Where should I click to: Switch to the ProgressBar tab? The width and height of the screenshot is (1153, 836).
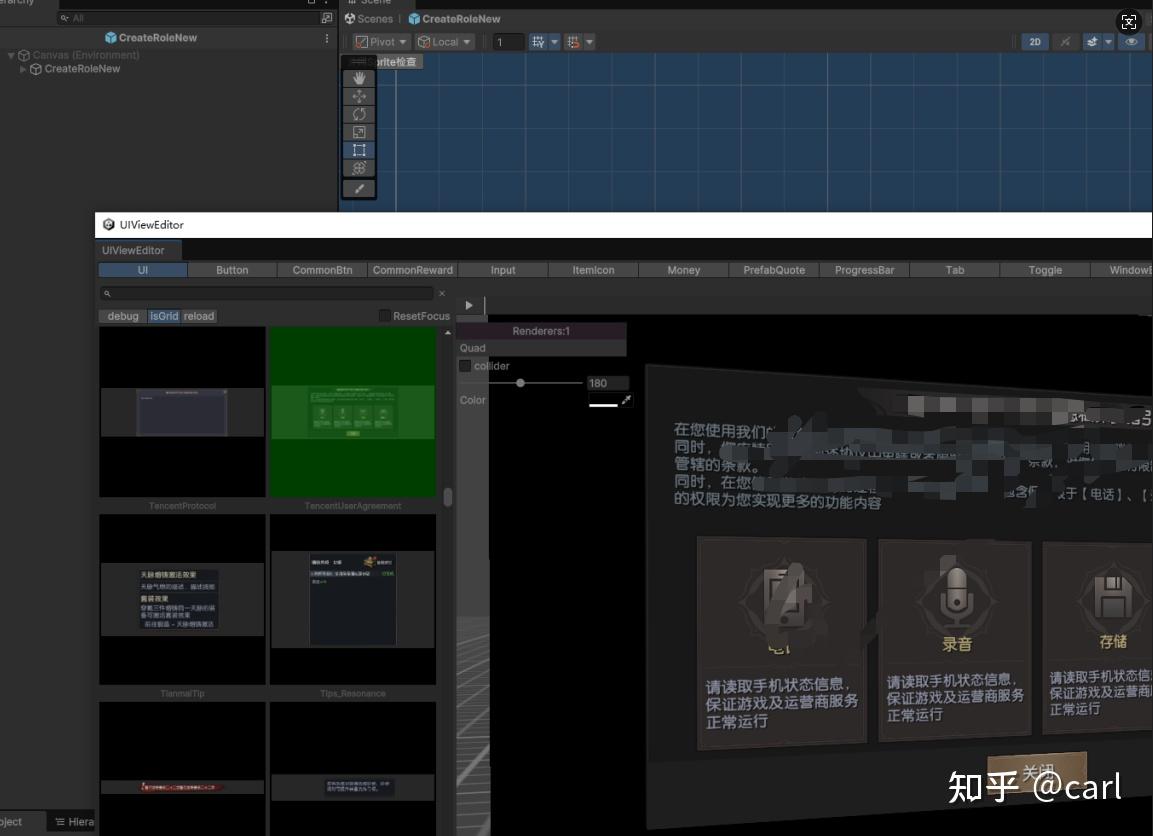865,271
